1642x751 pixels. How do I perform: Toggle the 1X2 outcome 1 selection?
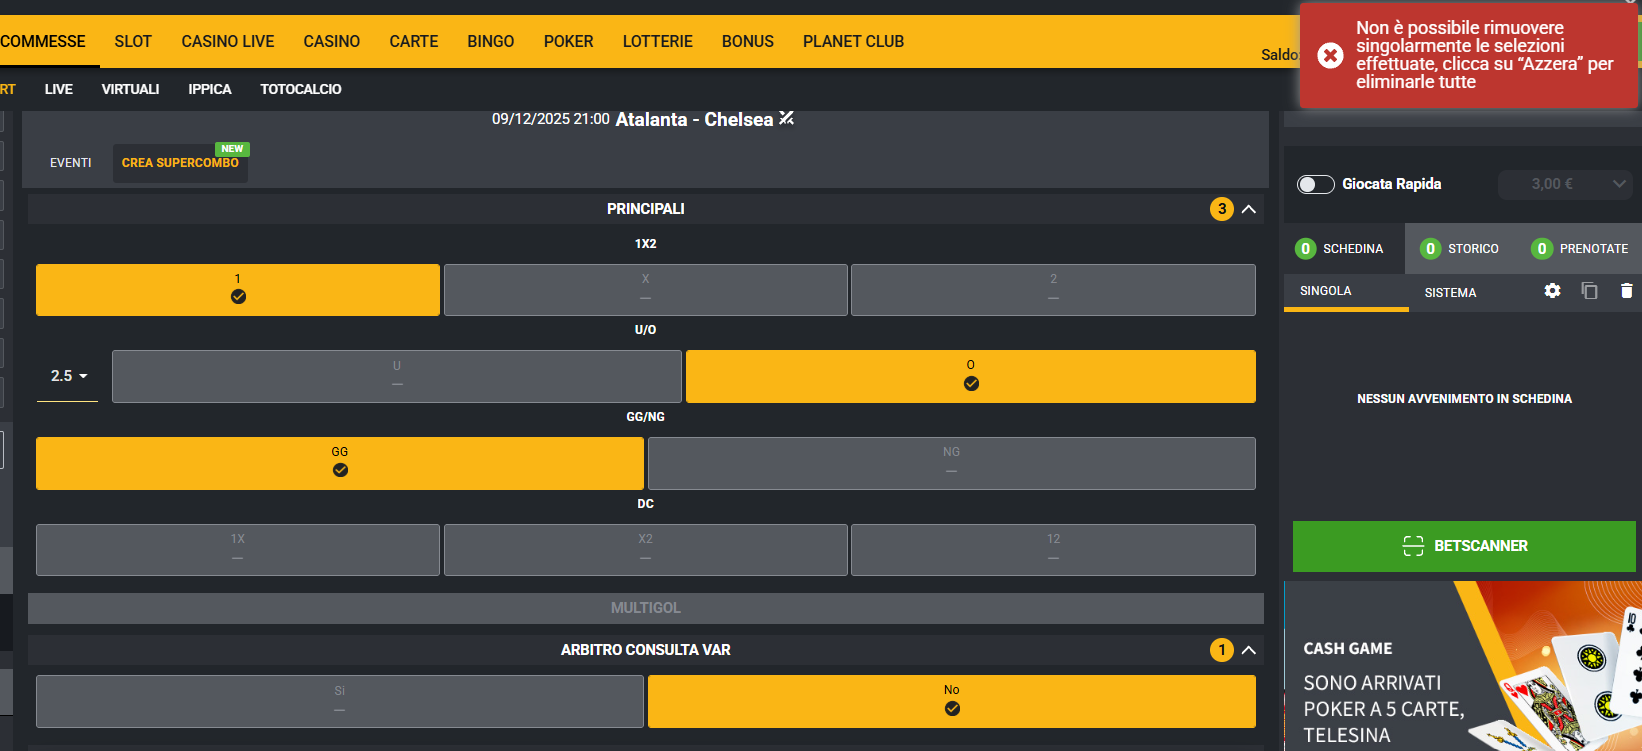238,290
